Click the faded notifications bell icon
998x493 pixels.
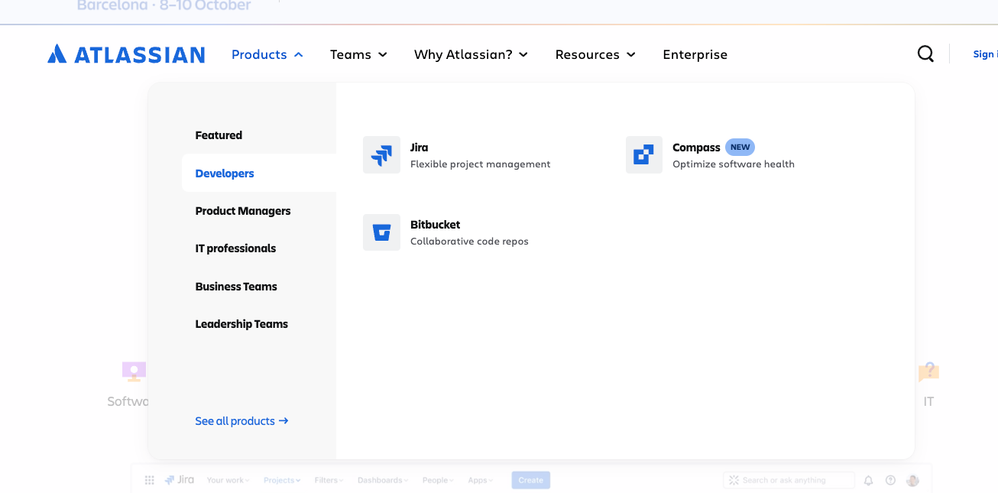(868, 480)
